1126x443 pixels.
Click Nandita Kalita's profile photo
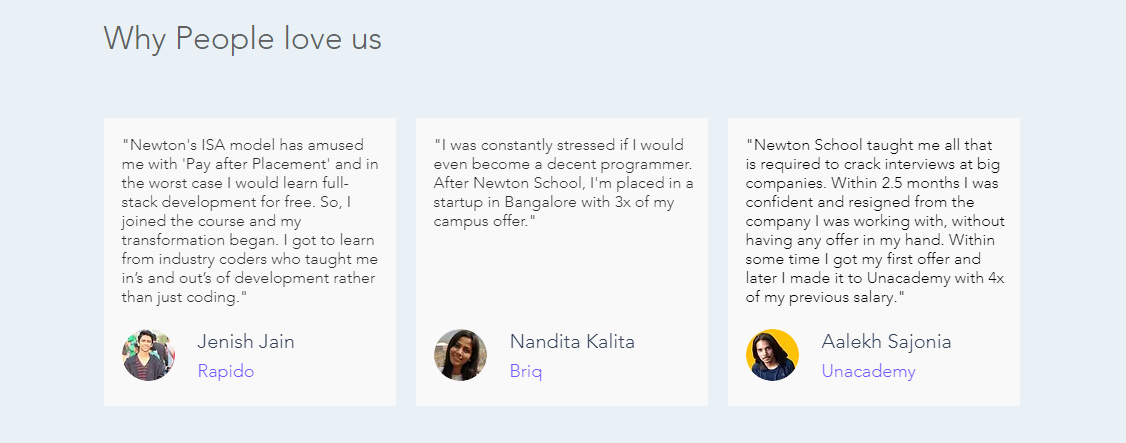coord(460,355)
